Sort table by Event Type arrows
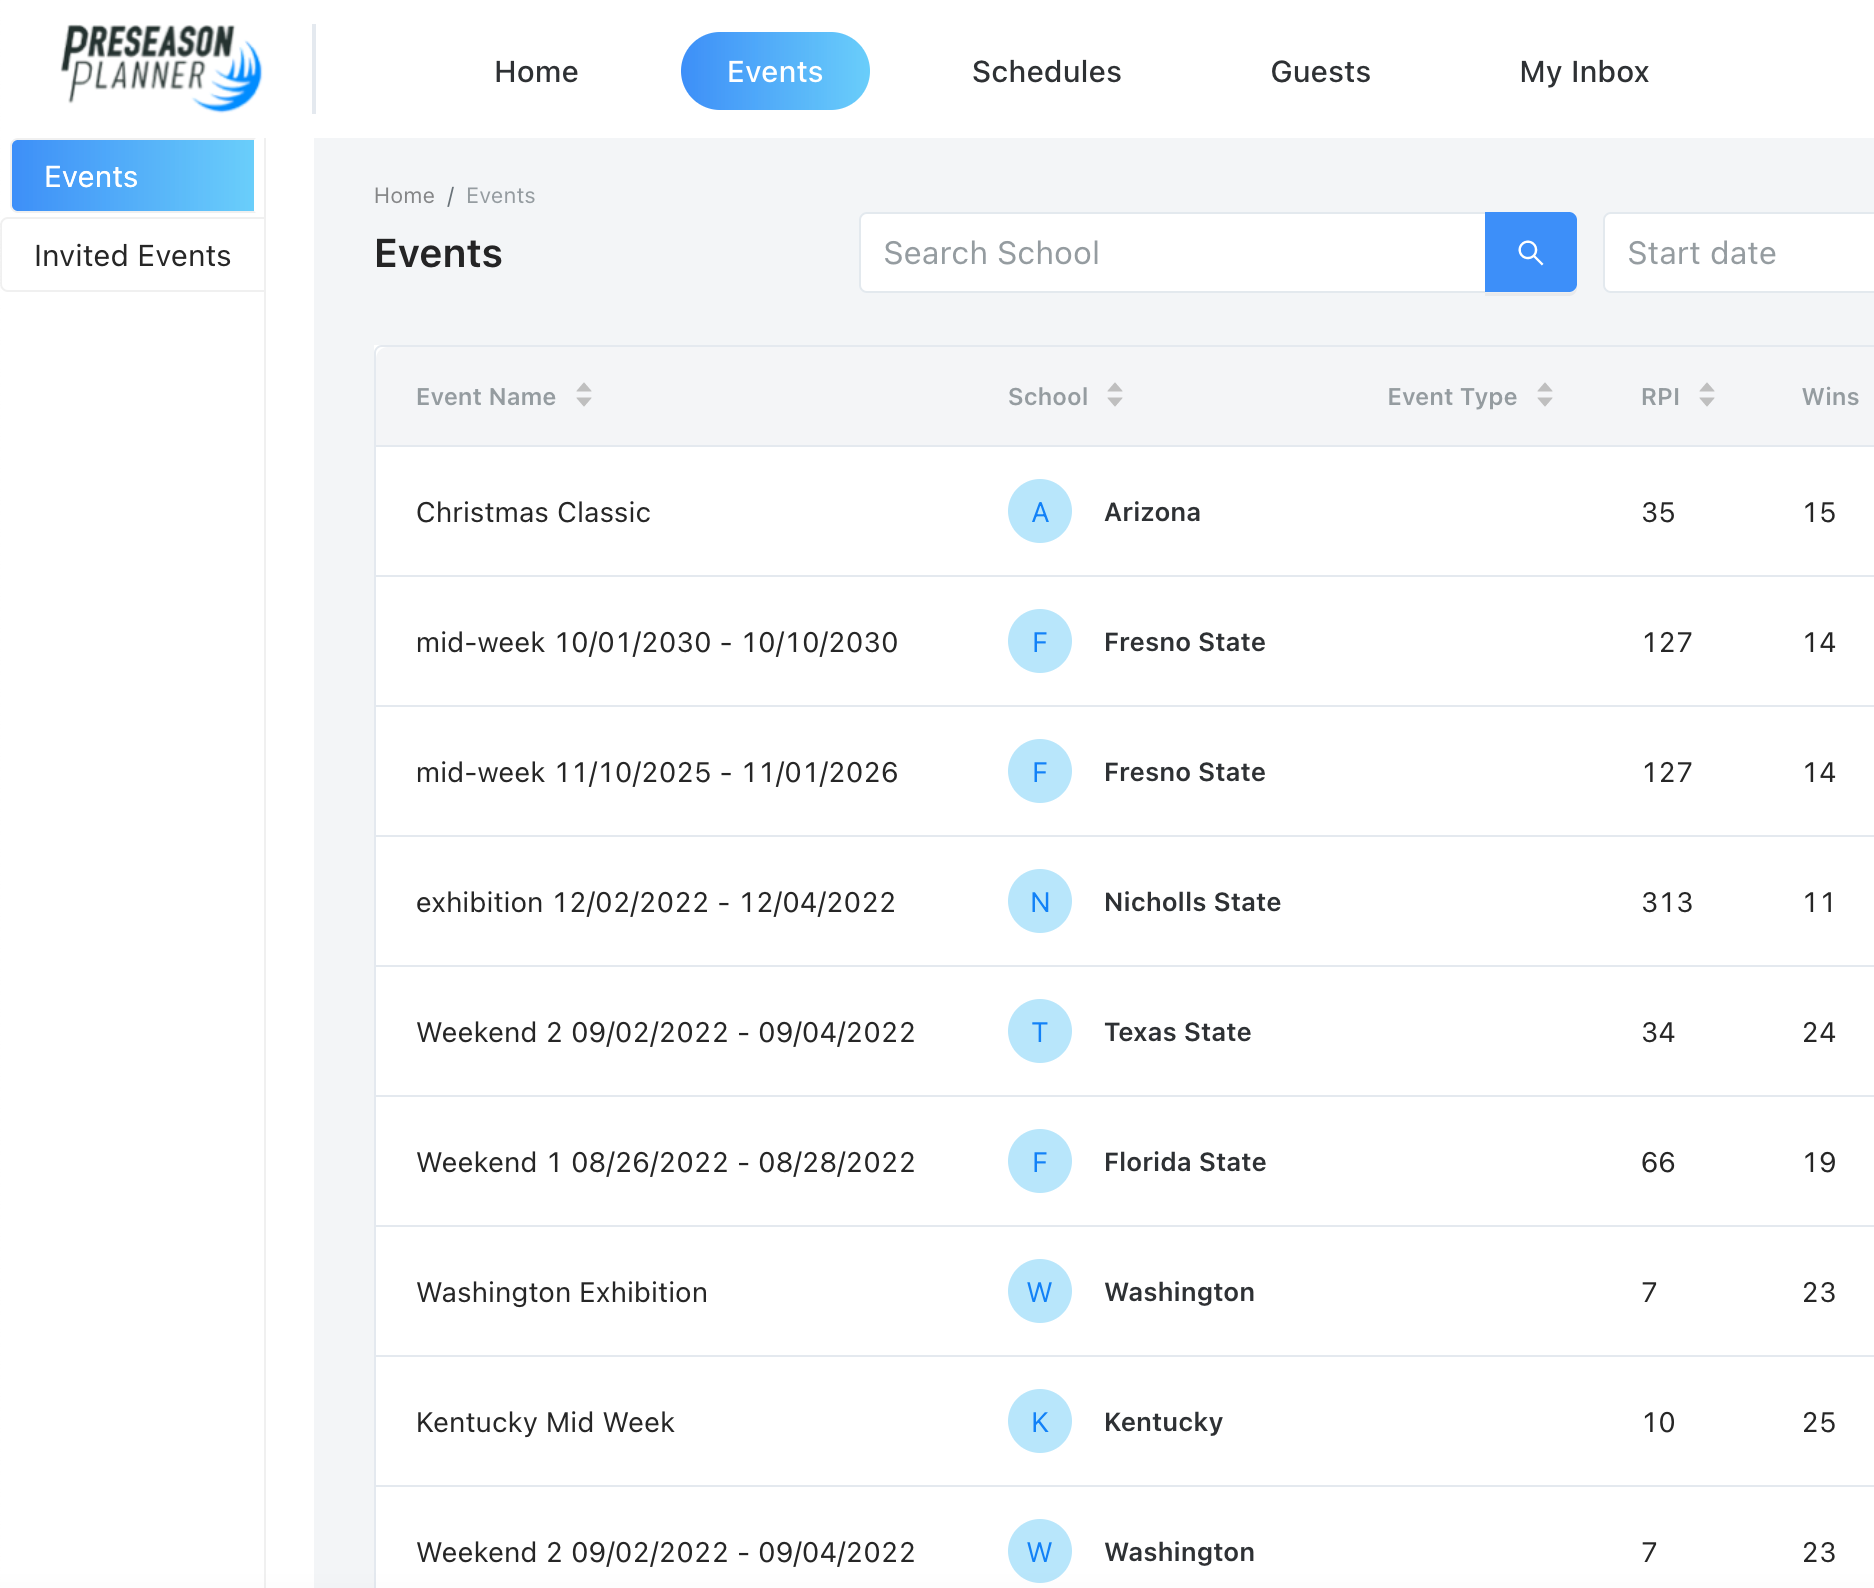 click(1545, 396)
